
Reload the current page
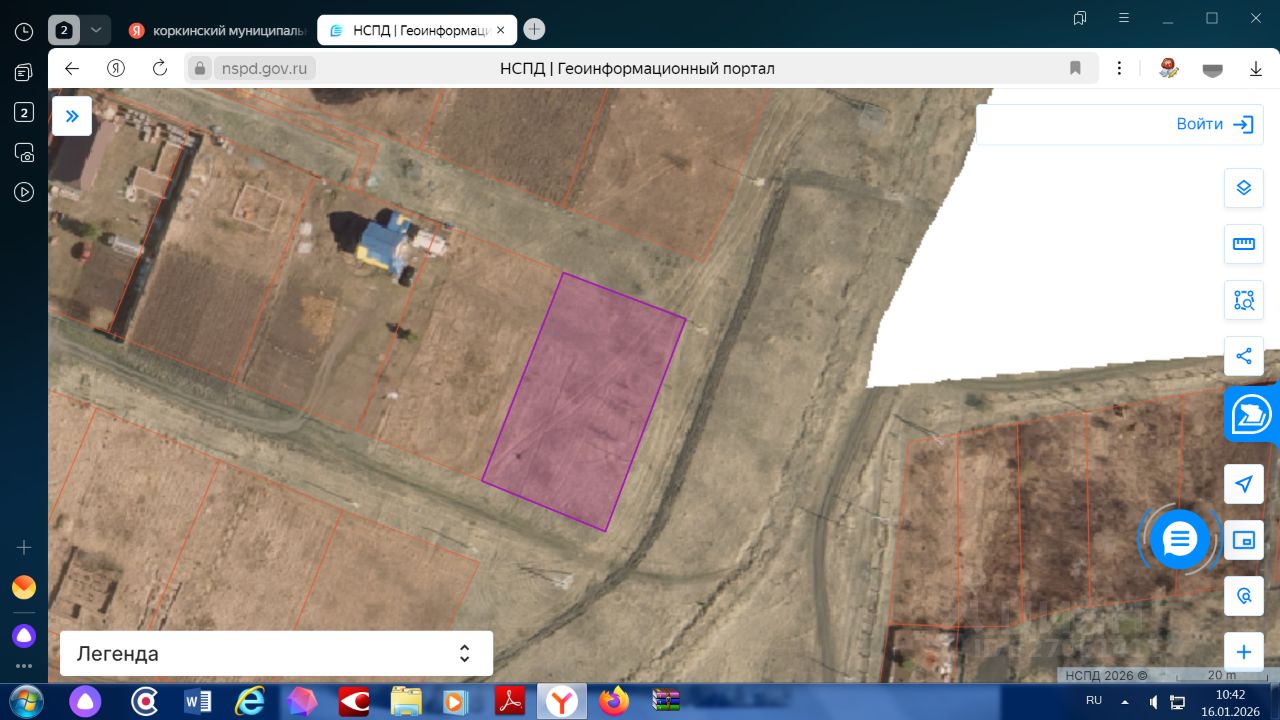[160, 68]
